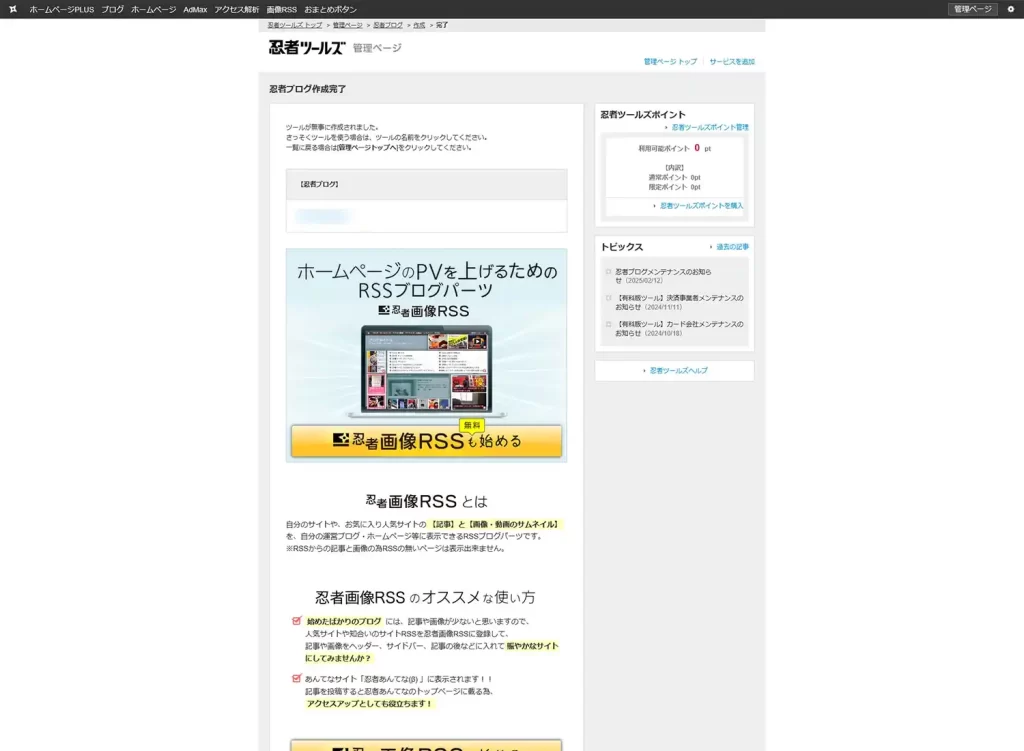The image size is (1024, 751).
Task: Click 忍者ツールズポイントを購入 link
Action: (701, 206)
